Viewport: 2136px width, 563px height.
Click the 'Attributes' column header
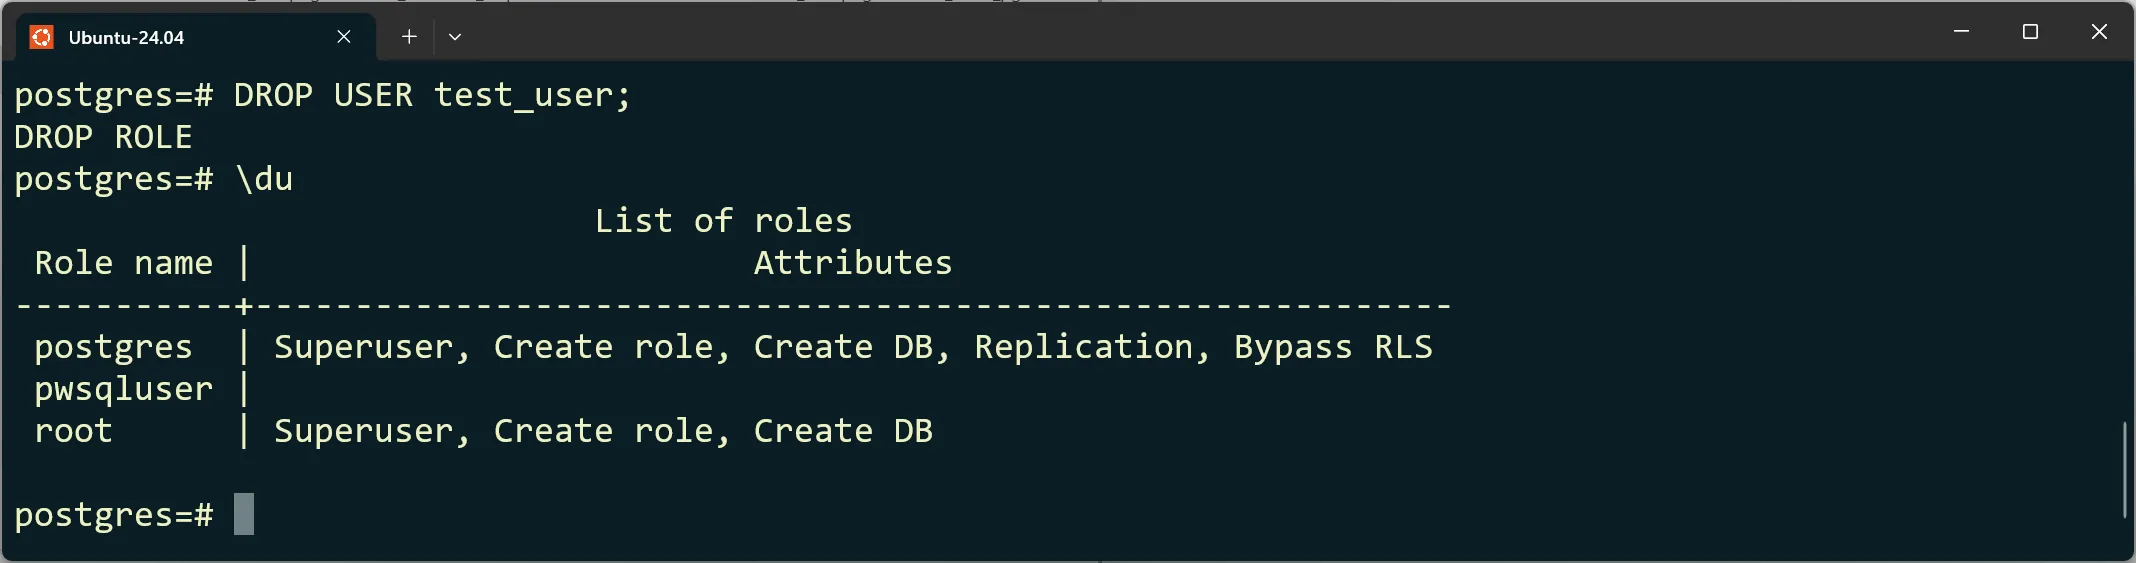(x=853, y=263)
